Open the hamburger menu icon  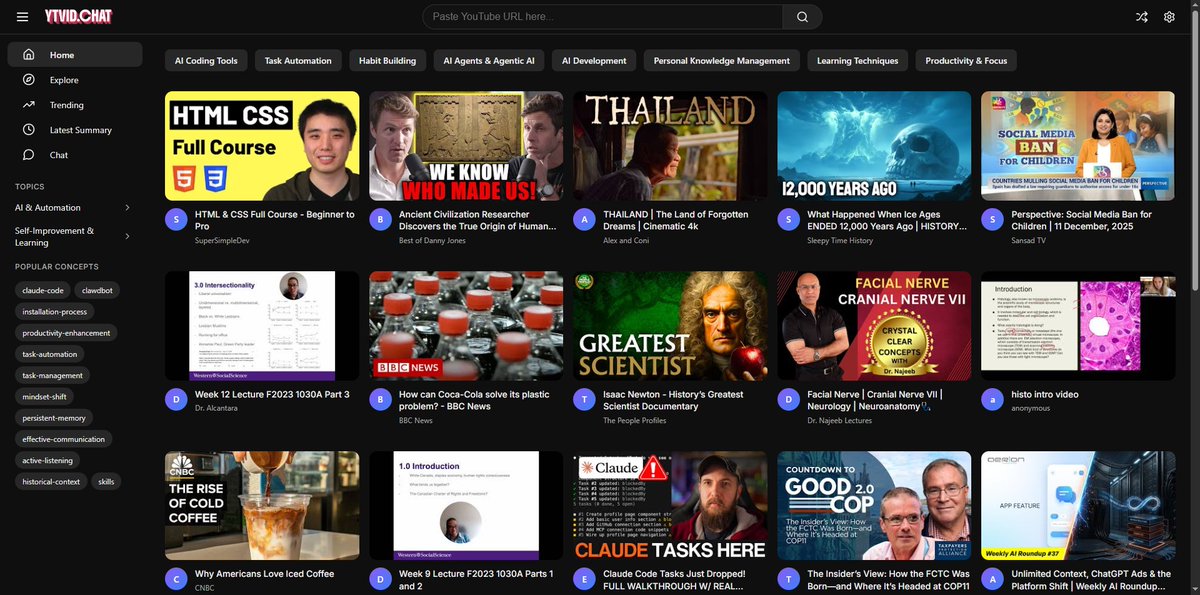pyautogui.click(x=22, y=17)
